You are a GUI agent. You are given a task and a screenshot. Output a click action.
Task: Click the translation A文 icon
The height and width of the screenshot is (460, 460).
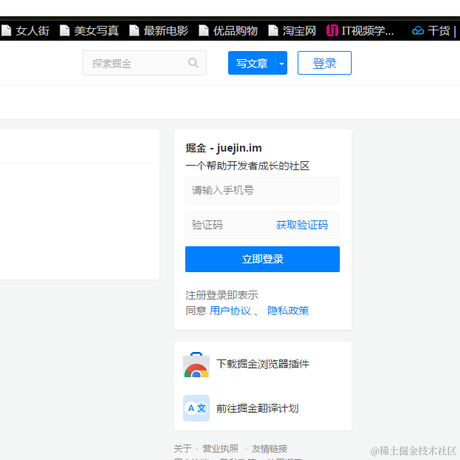point(196,408)
